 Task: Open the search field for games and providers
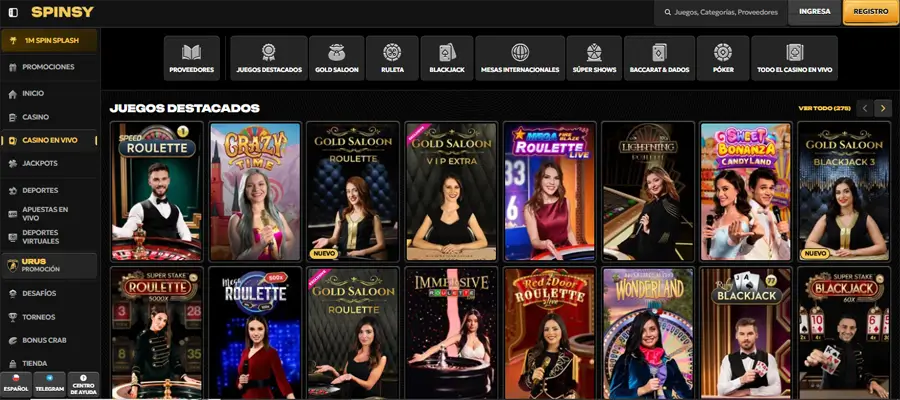click(720, 12)
